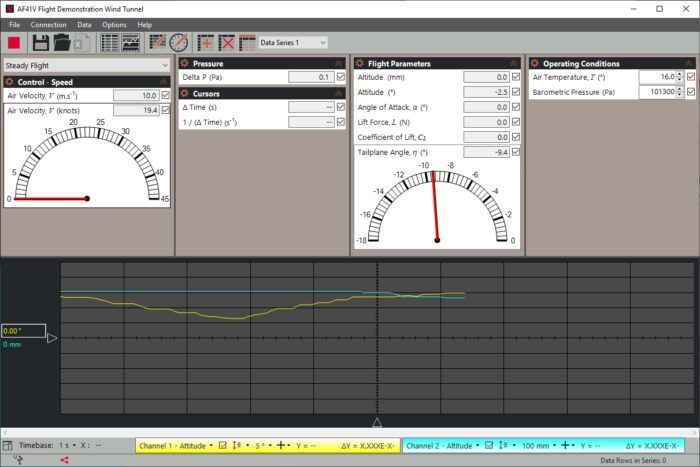Viewport: 700px width, 467px height.
Task: Click Channel 2 vertical autoscale icon
Action: (x=504, y=445)
